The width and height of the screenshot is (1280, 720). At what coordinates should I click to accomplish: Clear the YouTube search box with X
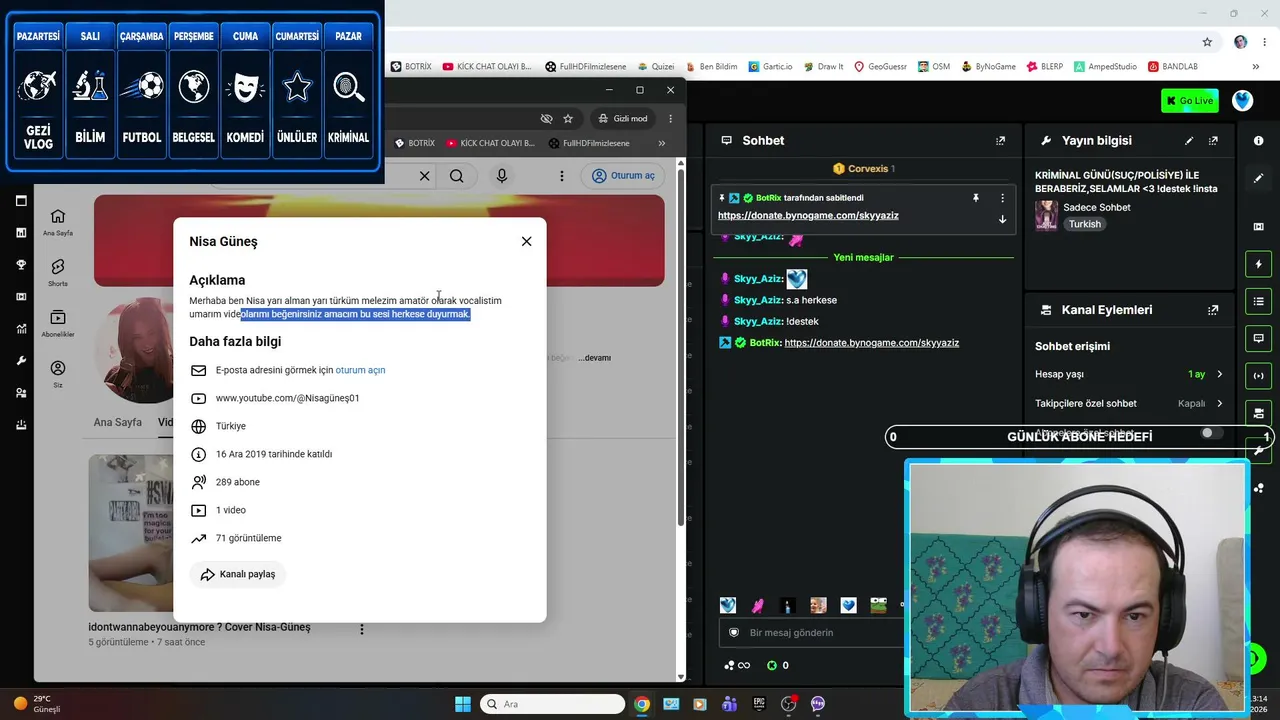tap(424, 176)
